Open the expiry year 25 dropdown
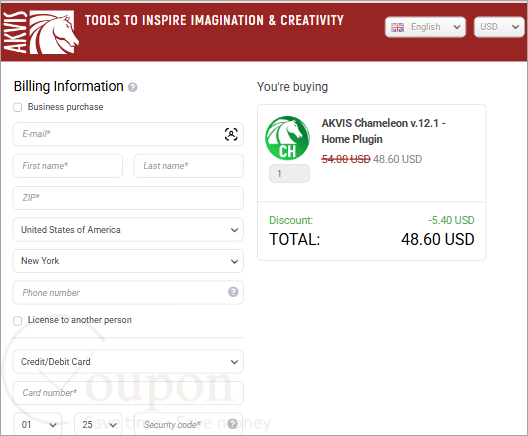This screenshot has width=528, height=436. pos(98,424)
